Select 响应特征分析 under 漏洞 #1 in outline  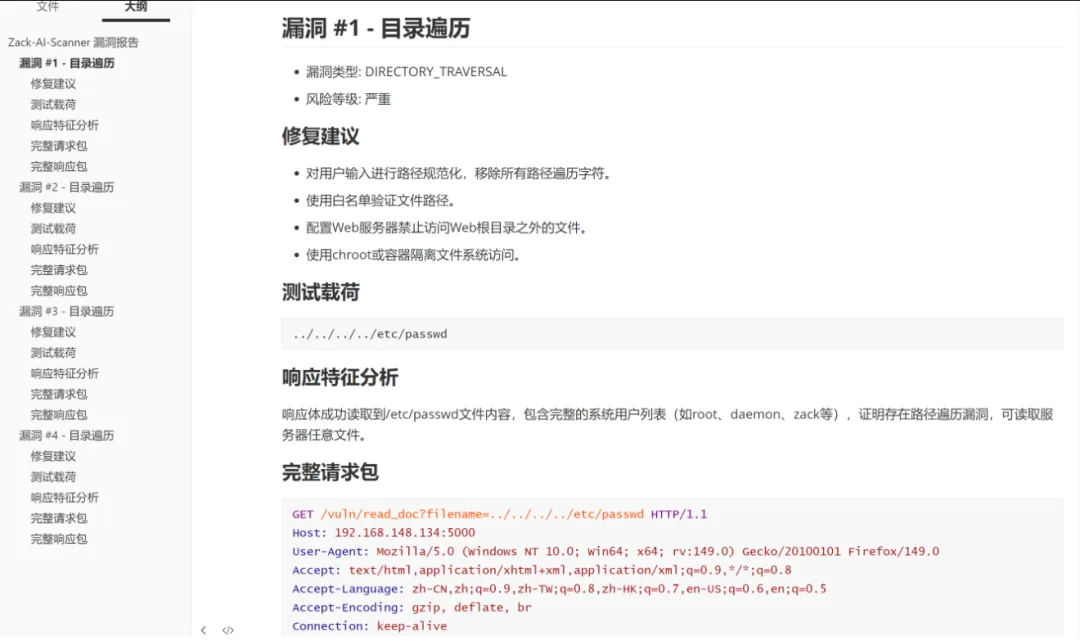pyautogui.click(x=65, y=125)
